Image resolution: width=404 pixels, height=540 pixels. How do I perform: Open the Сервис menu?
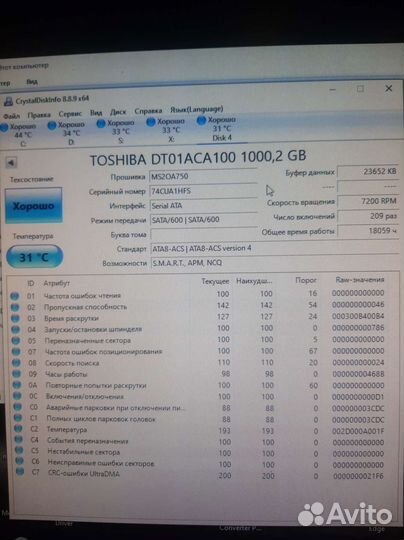[70, 114]
